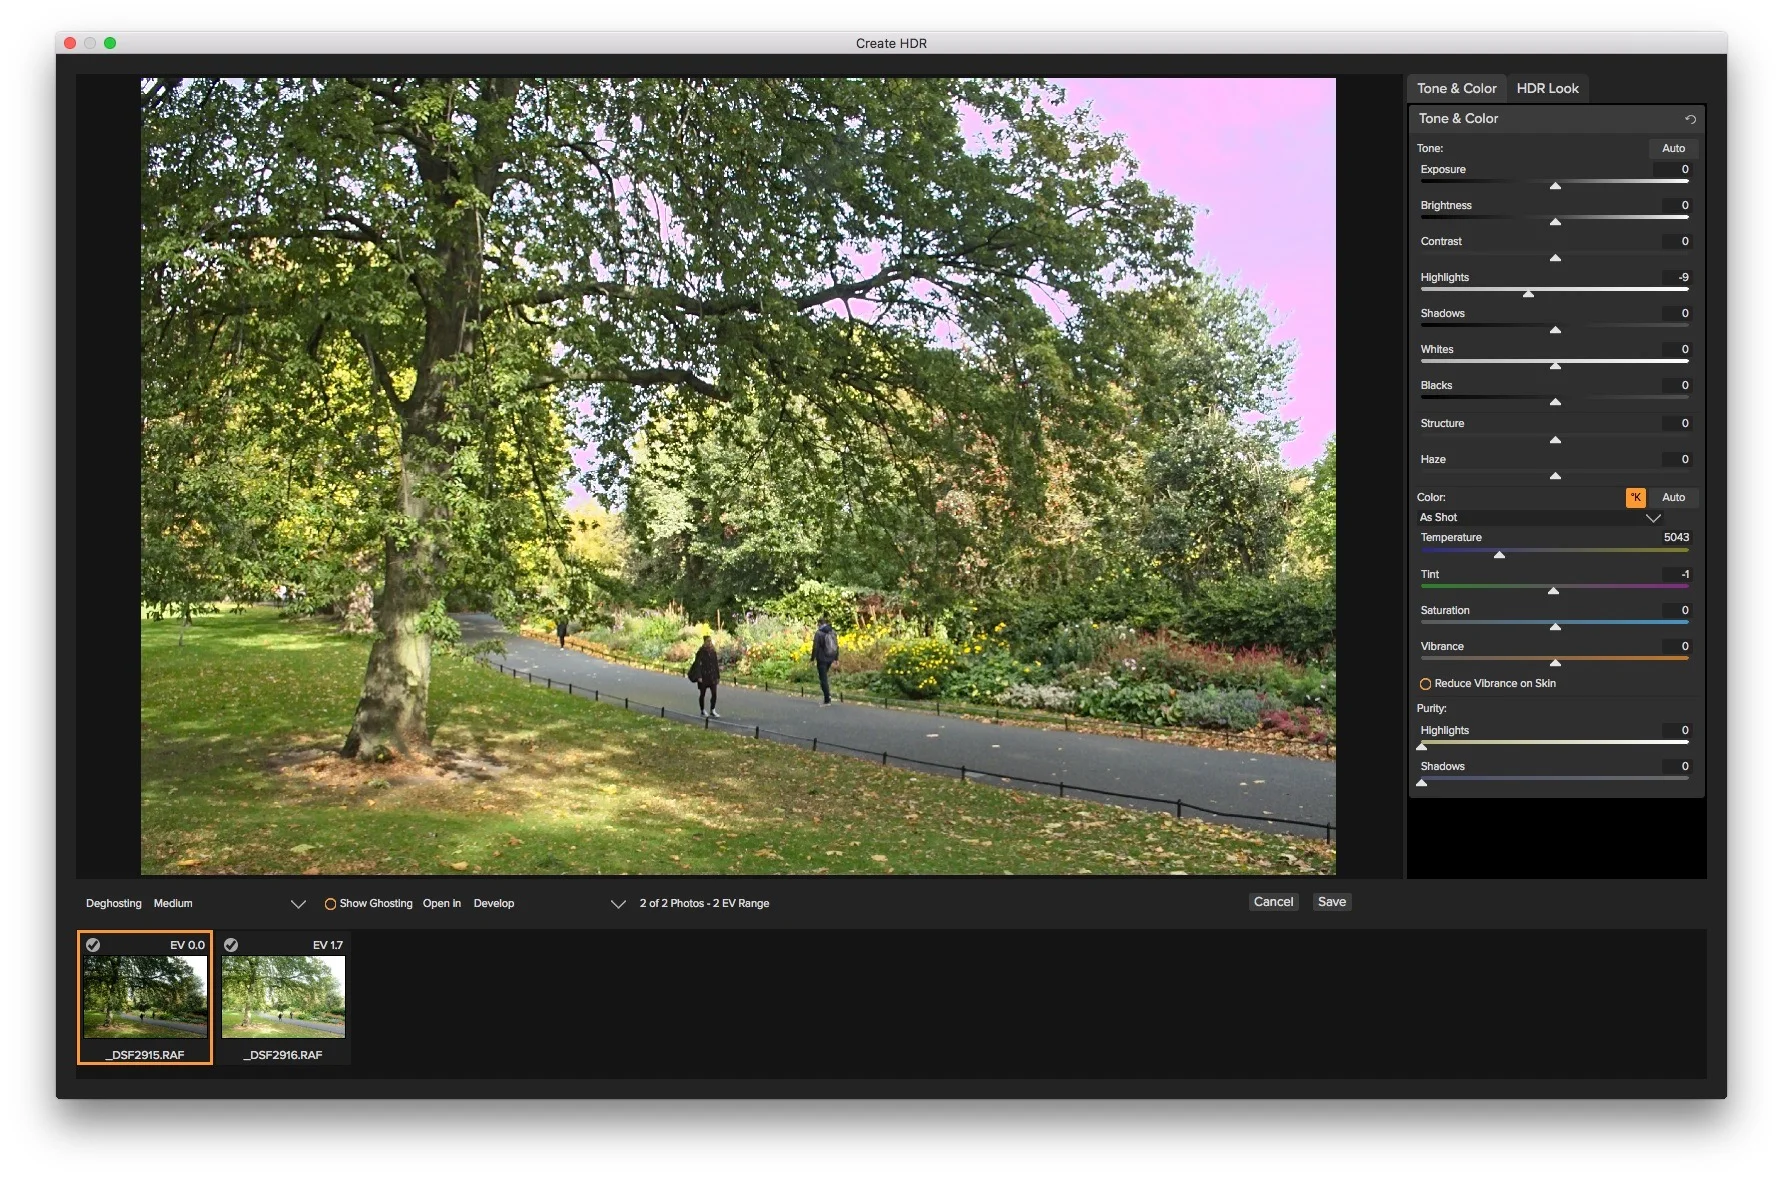Click the Temperature slider handle
Image resolution: width=1783 pixels, height=1179 pixels.
(1499, 554)
